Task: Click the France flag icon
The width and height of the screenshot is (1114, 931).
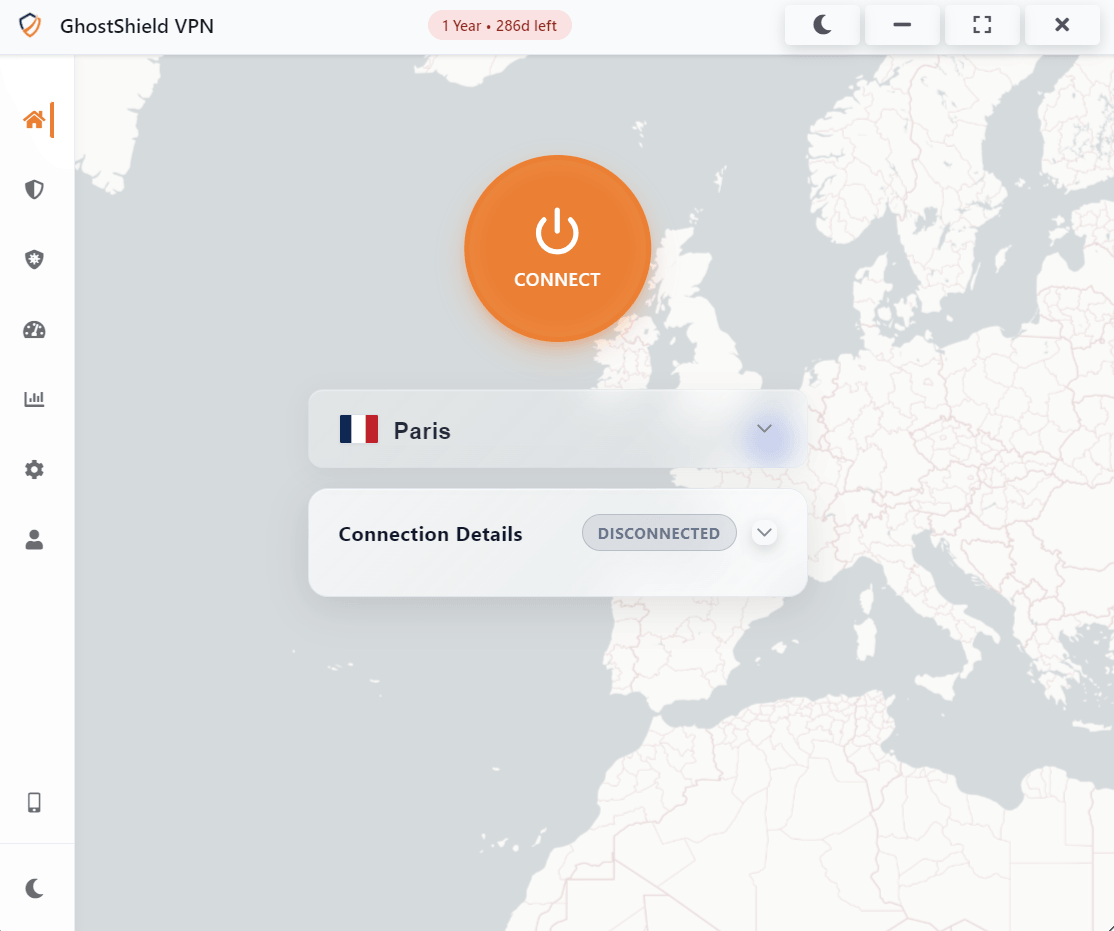Action: (358, 429)
